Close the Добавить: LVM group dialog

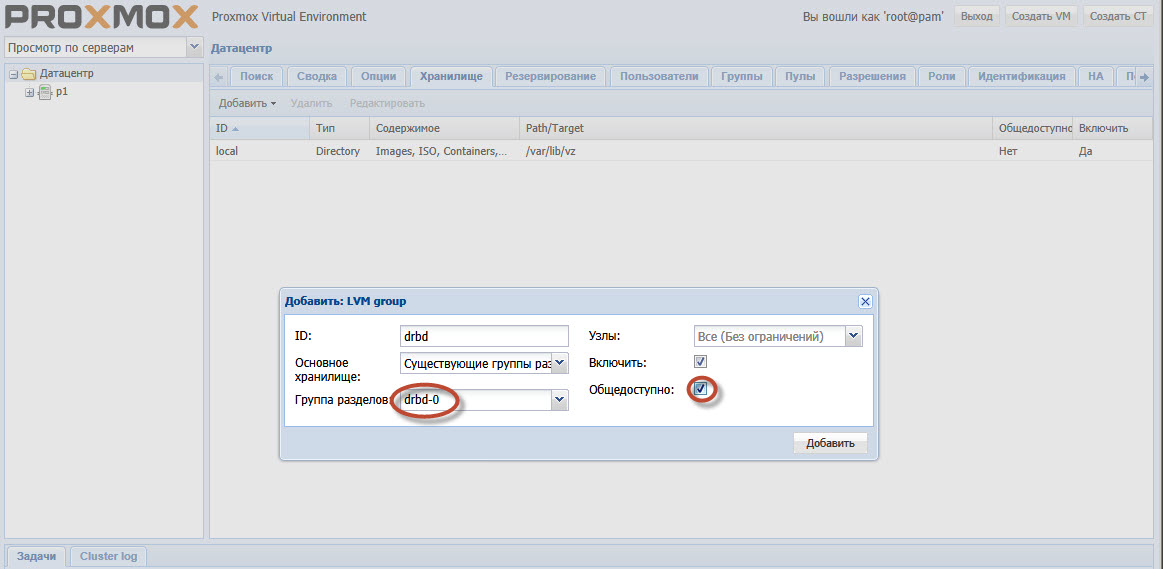pos(865,301)
